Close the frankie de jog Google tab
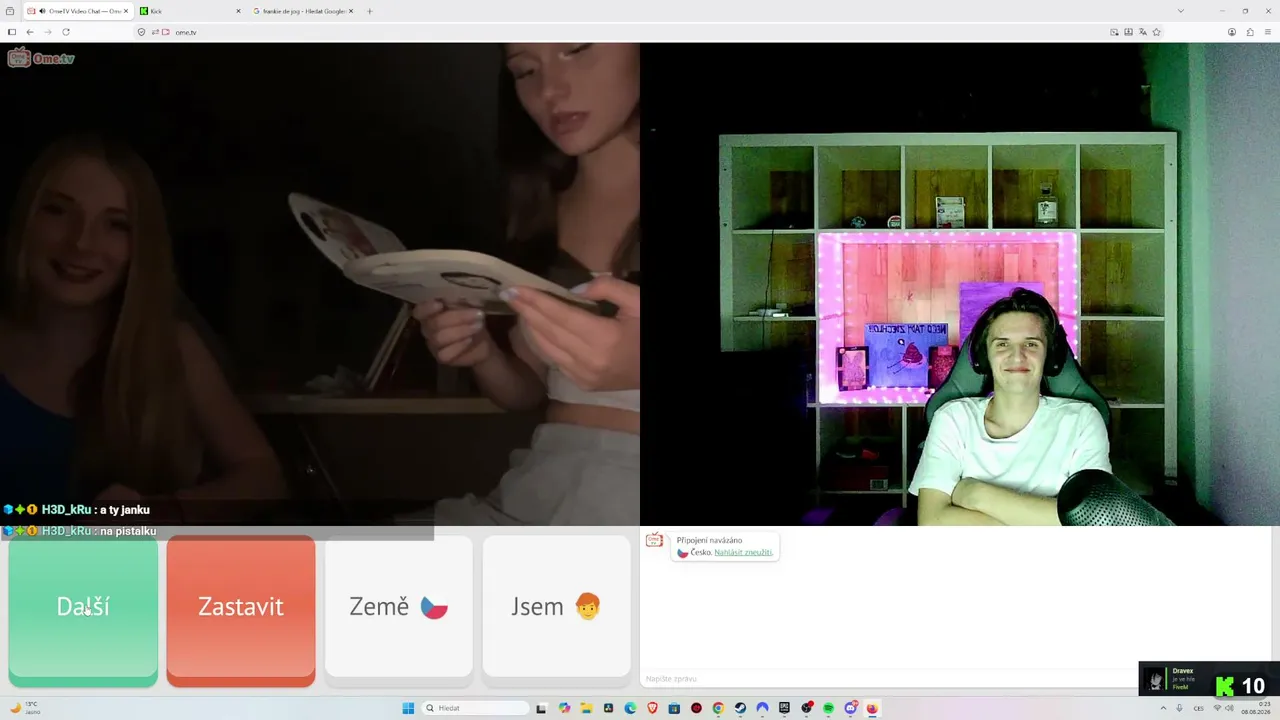The height and width of the screenshot is (720, 1280). [x=351, y=11]
